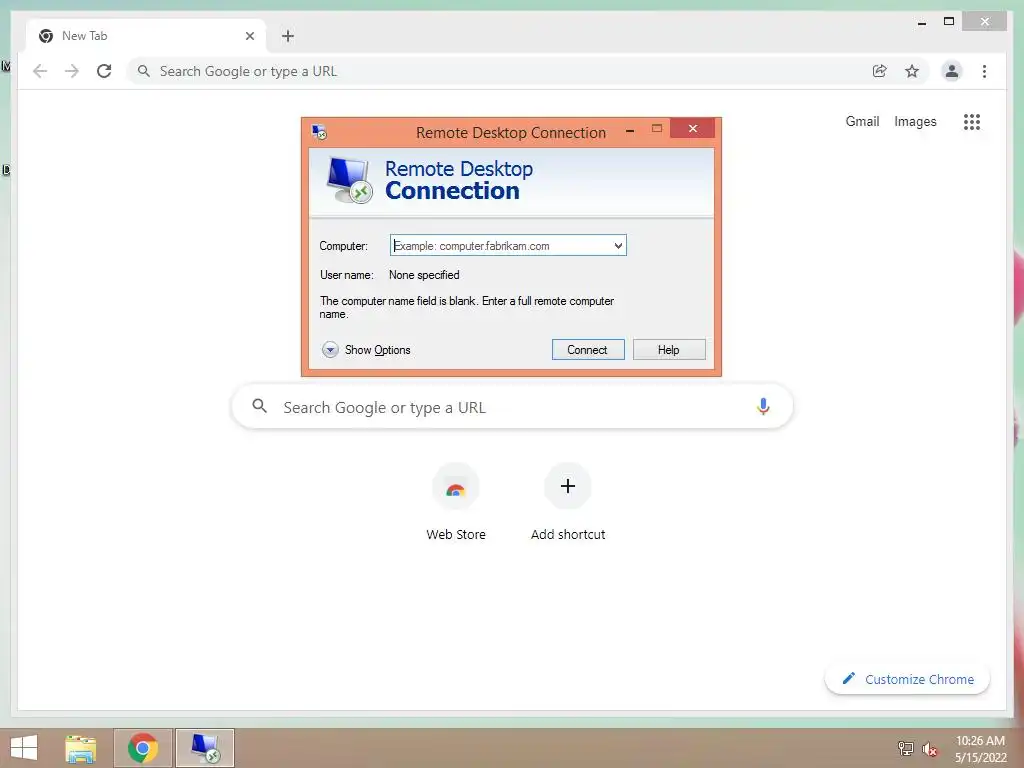Open the Google apps grid

[972, 121]
